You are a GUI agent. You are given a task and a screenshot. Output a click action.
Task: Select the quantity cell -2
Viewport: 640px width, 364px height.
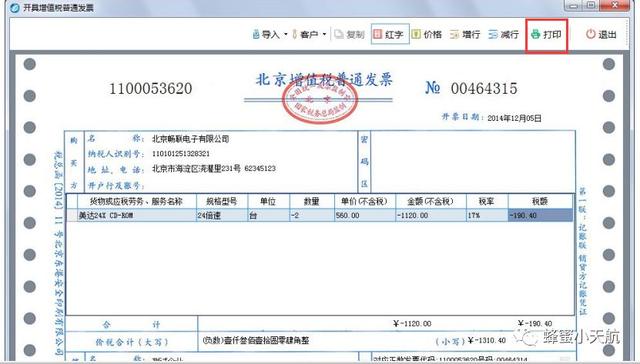point(312,215)
